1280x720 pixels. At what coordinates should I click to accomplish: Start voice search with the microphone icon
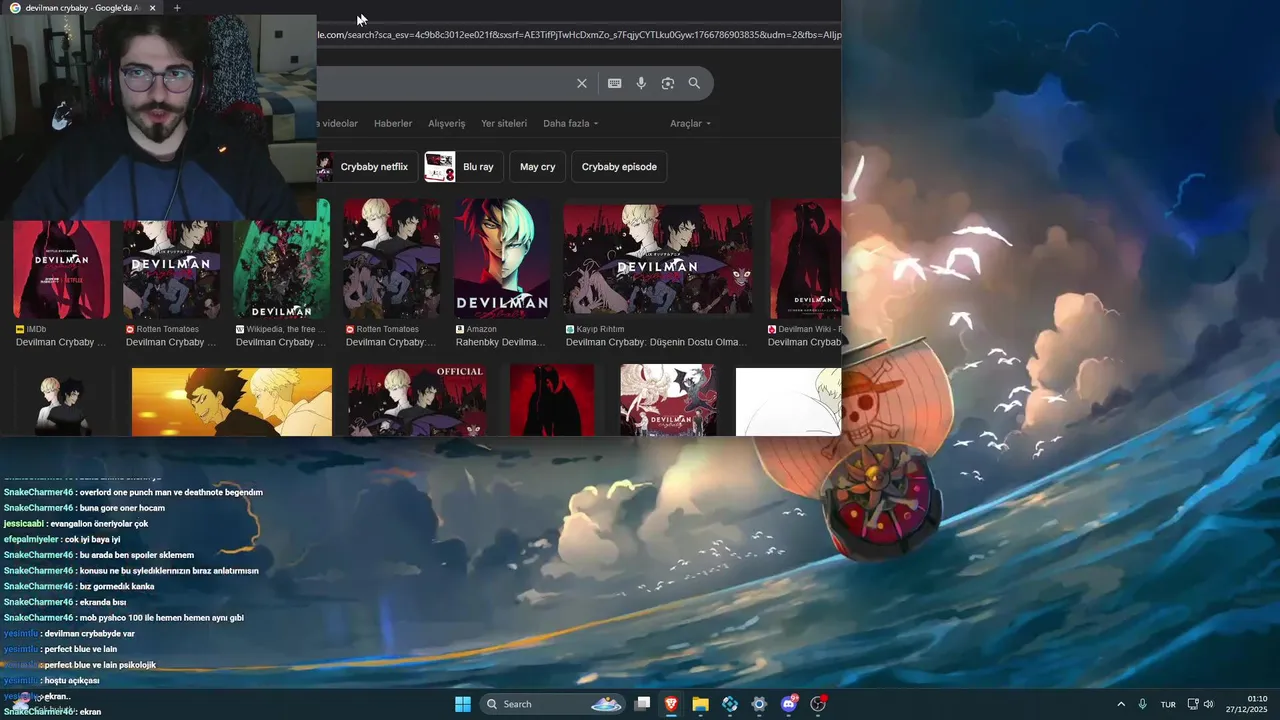click(x=641, y=84)
